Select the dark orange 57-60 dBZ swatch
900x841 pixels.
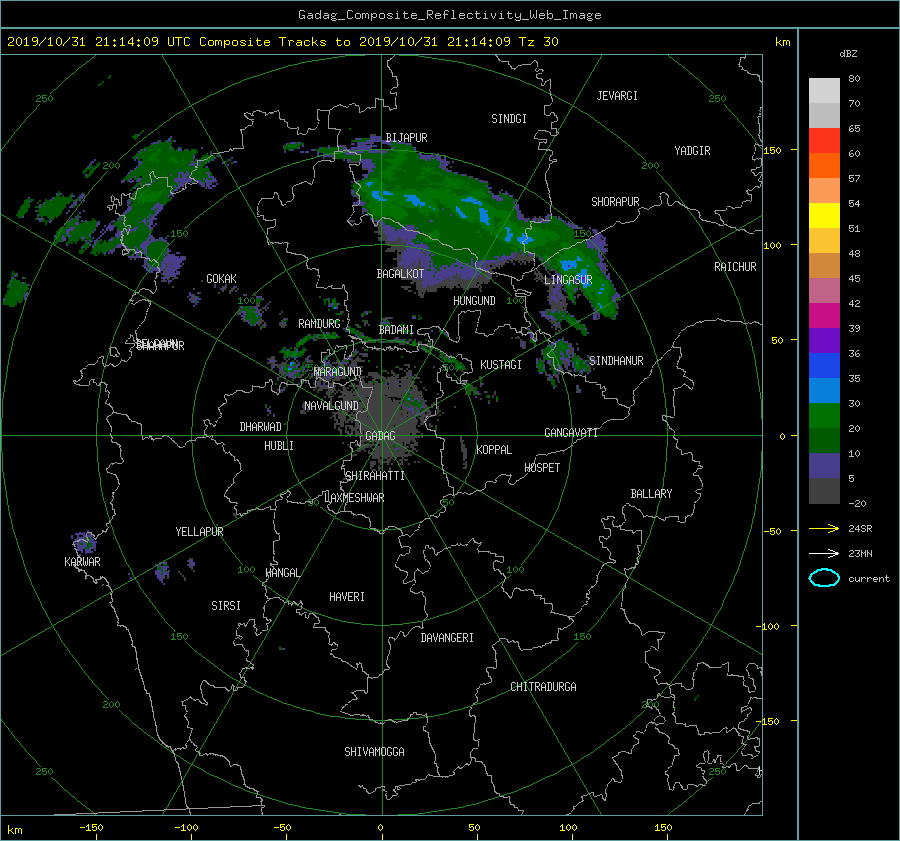[824, 165]
